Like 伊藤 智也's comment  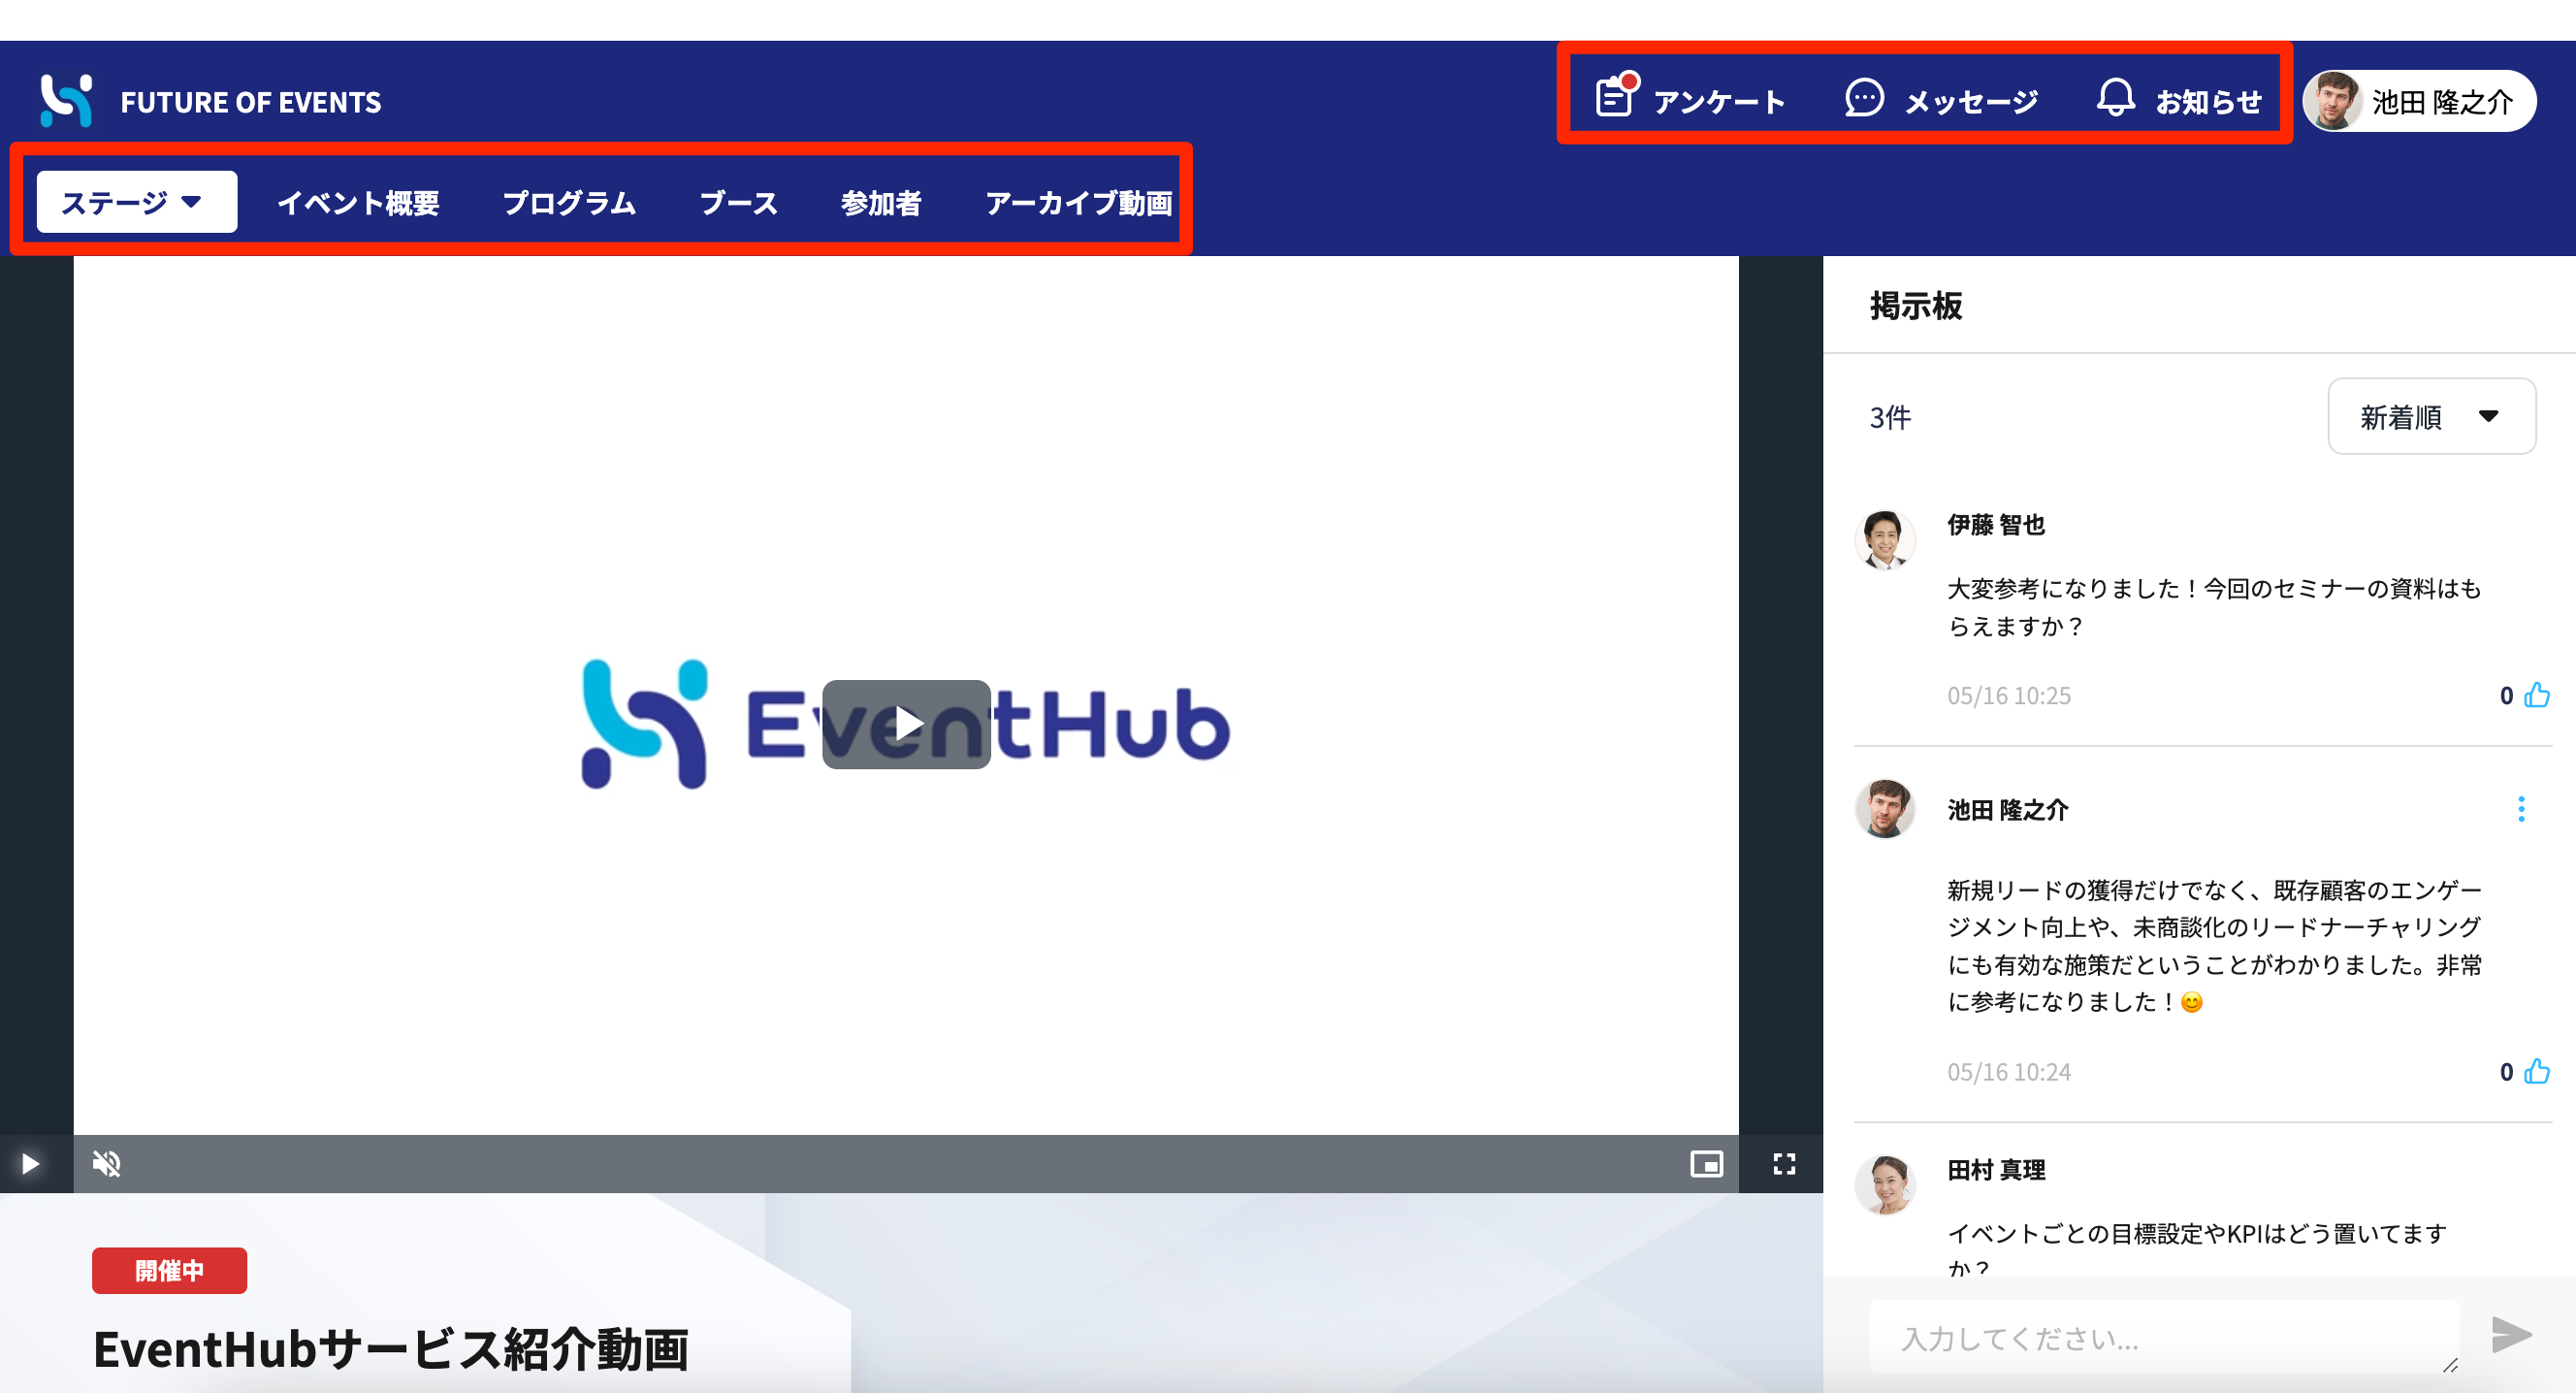coord(2536,696)
